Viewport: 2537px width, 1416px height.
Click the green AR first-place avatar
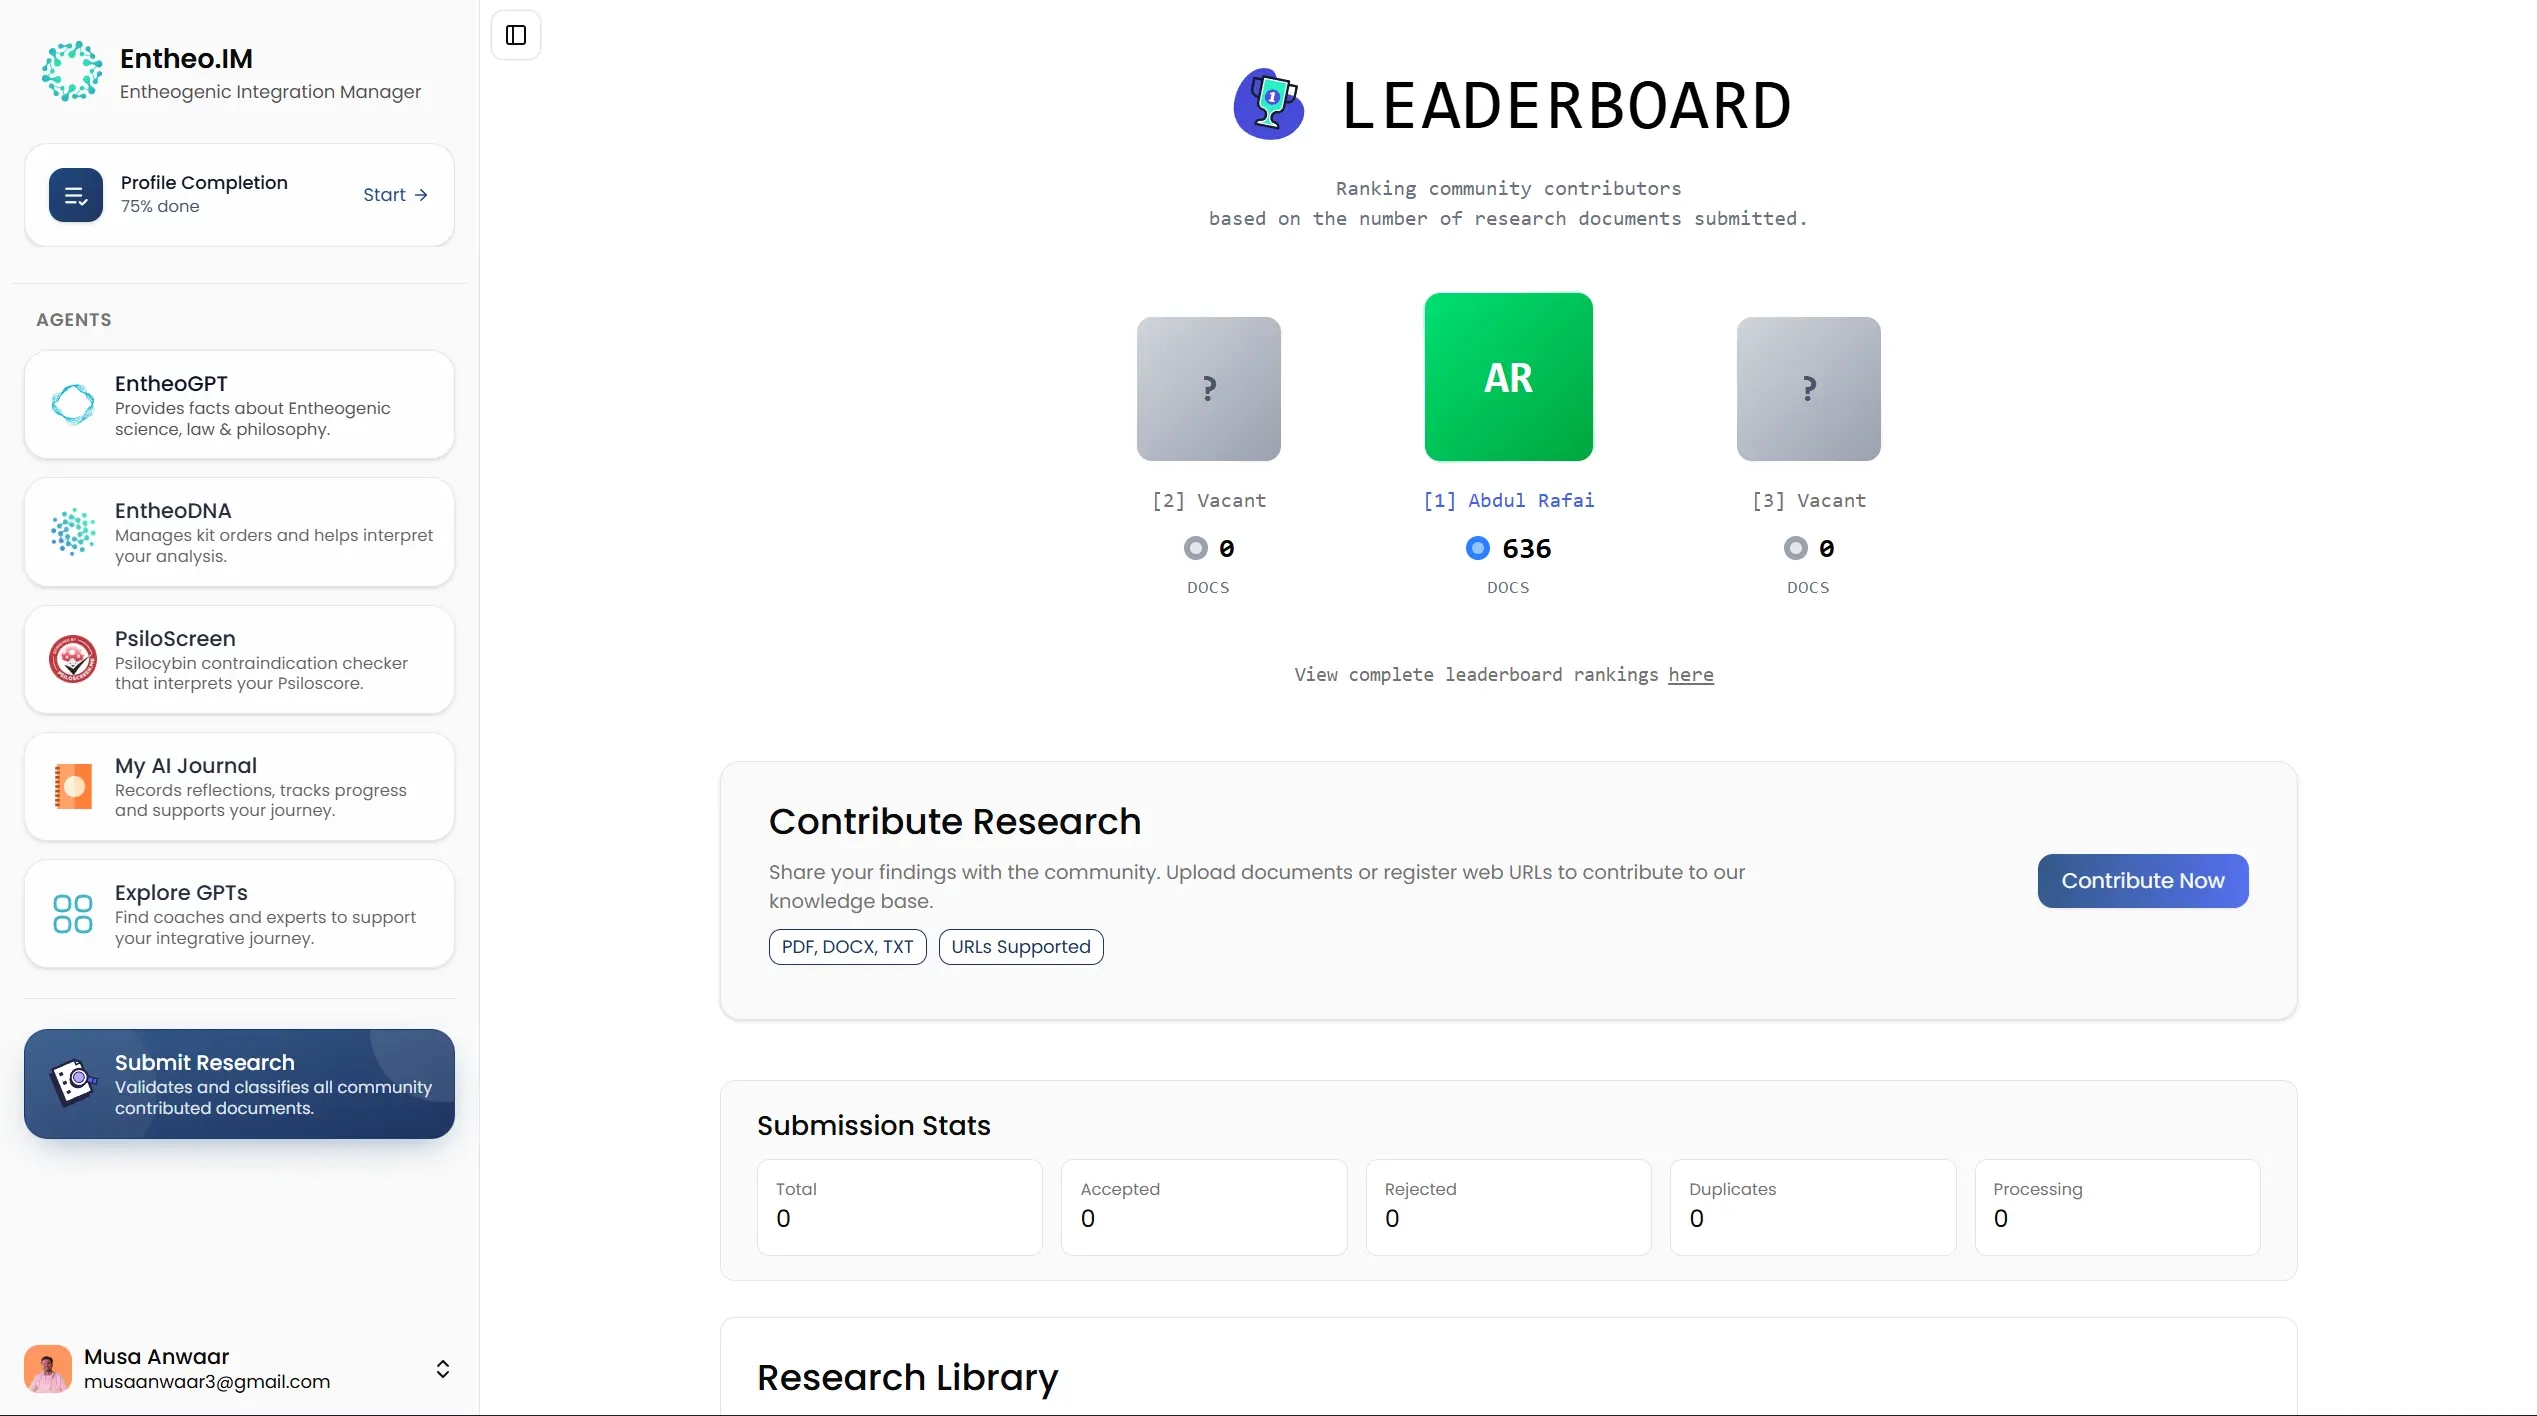click(1508, 377)
